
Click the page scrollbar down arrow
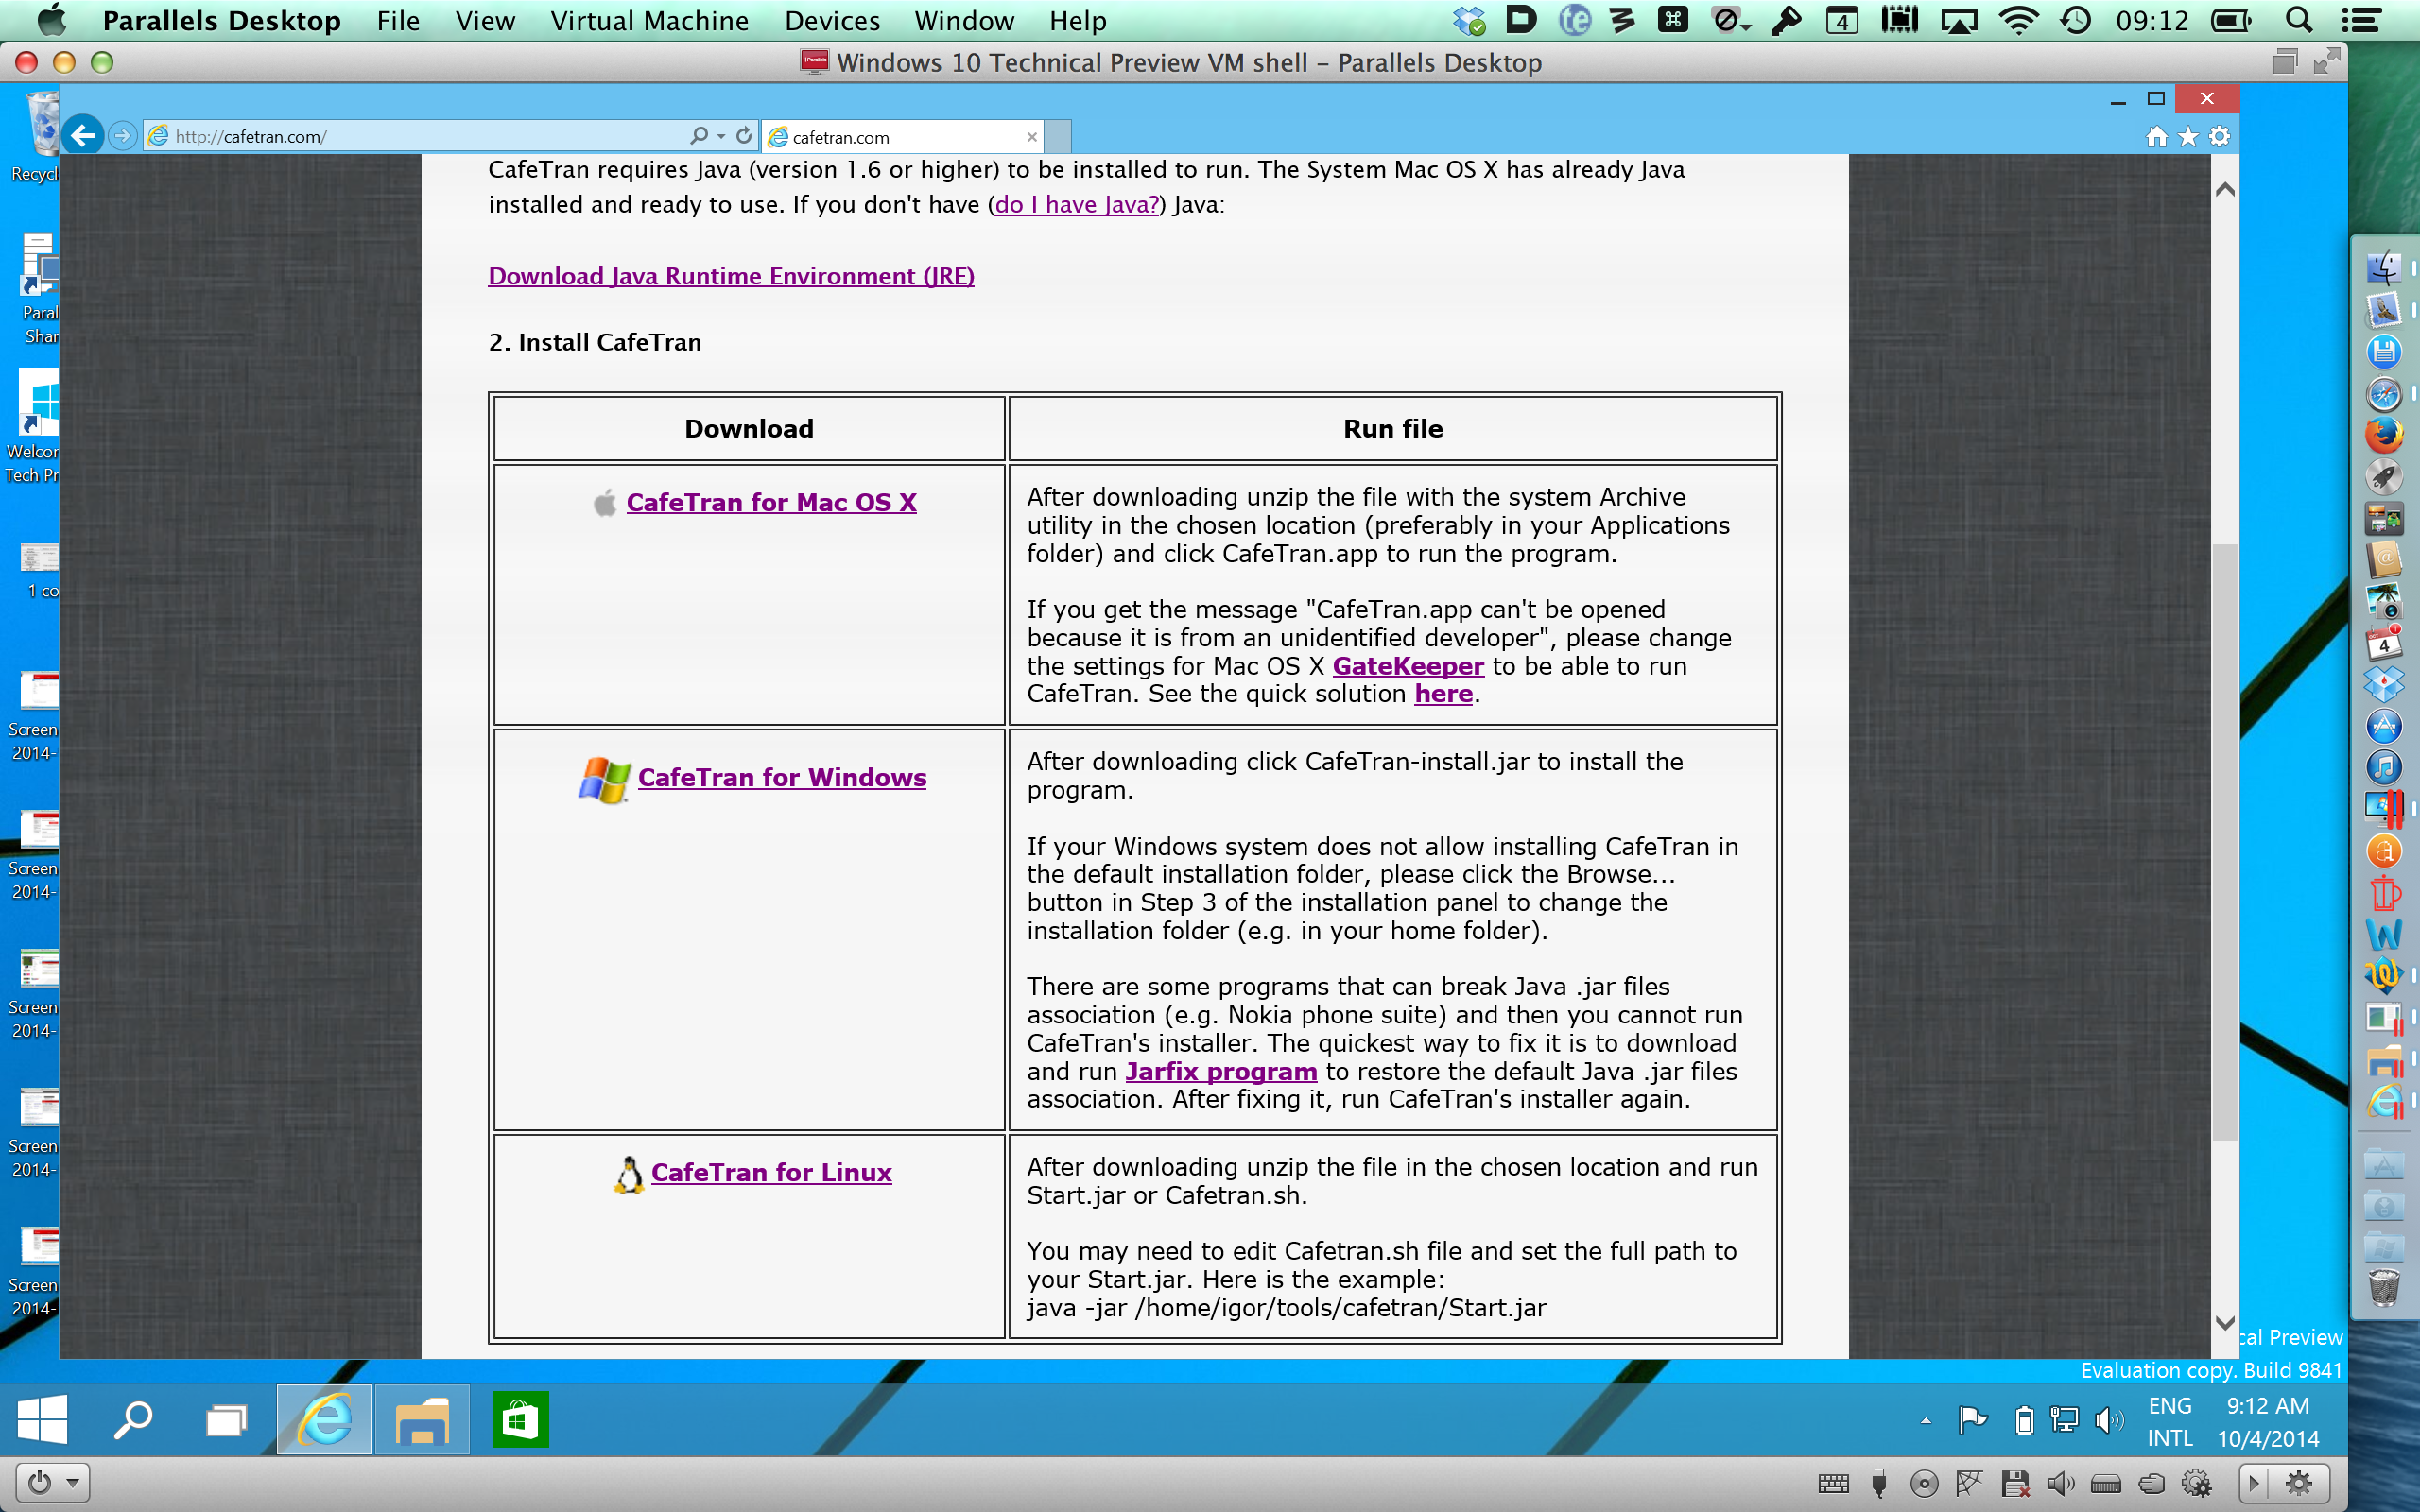pos(2224,1322)
